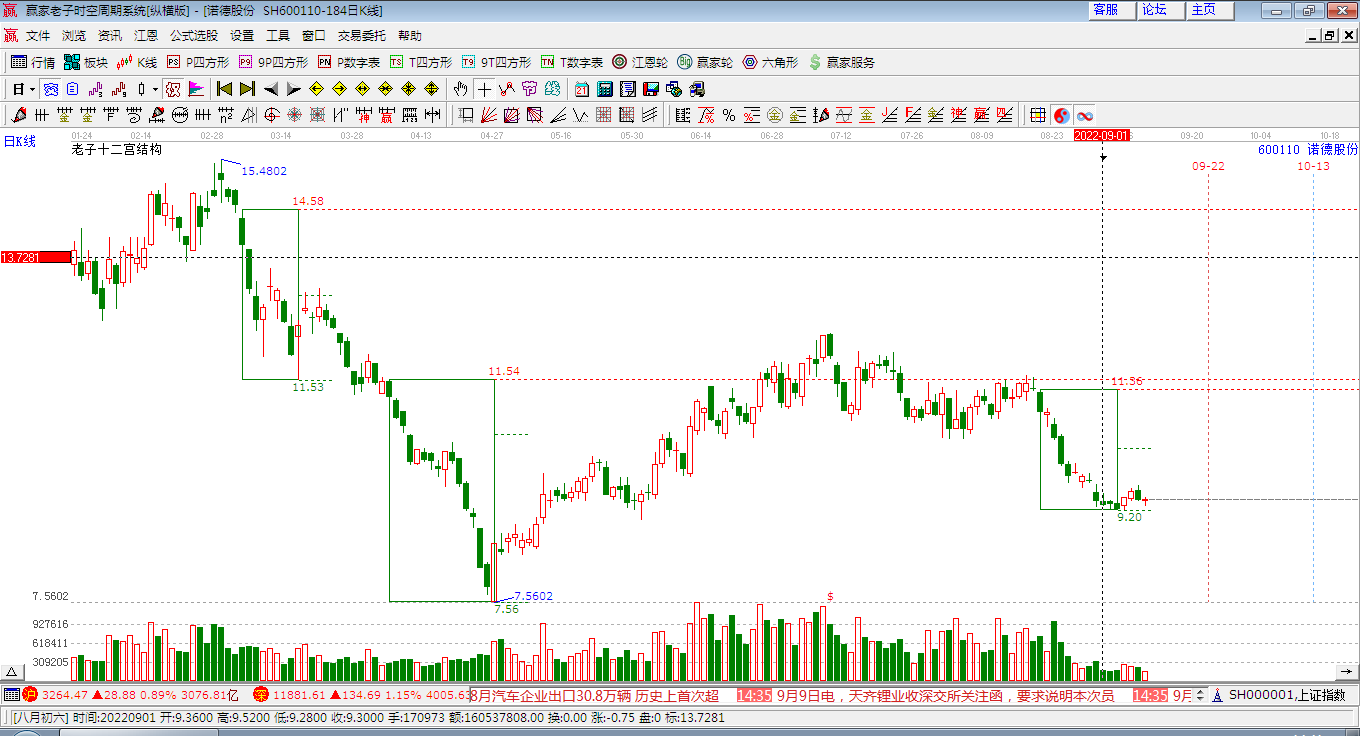Click the SH000001 上证指数 status entry
1360x736 pixels.
click(x=1287, y=695)
